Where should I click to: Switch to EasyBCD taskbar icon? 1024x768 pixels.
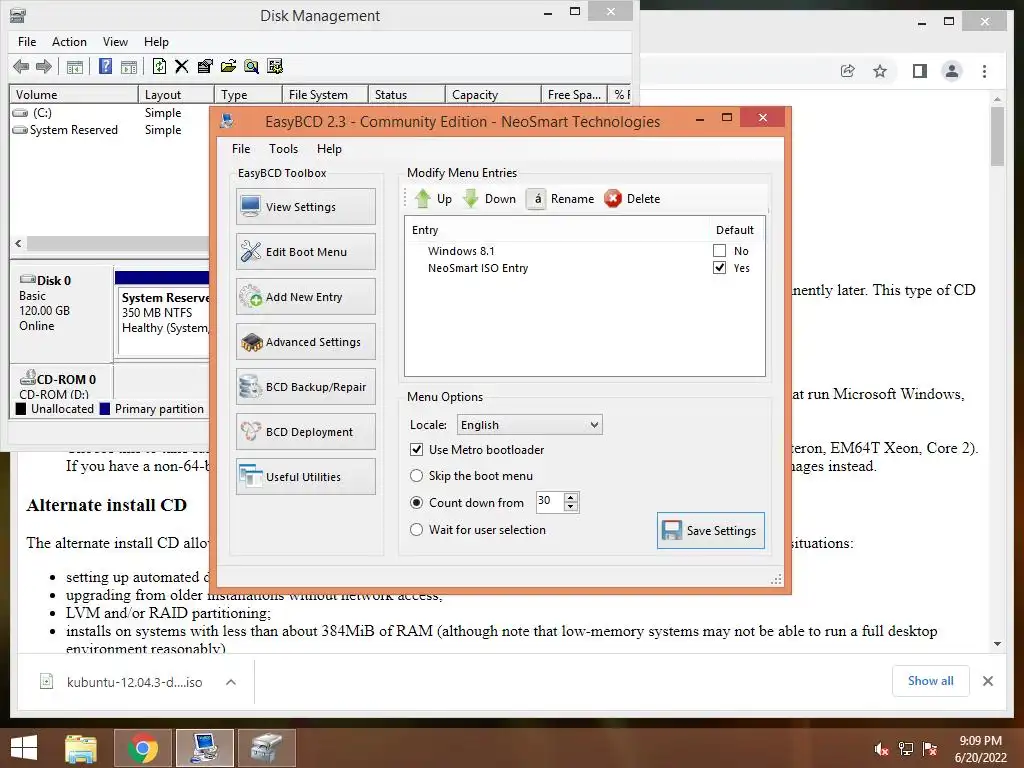(204, 748)
